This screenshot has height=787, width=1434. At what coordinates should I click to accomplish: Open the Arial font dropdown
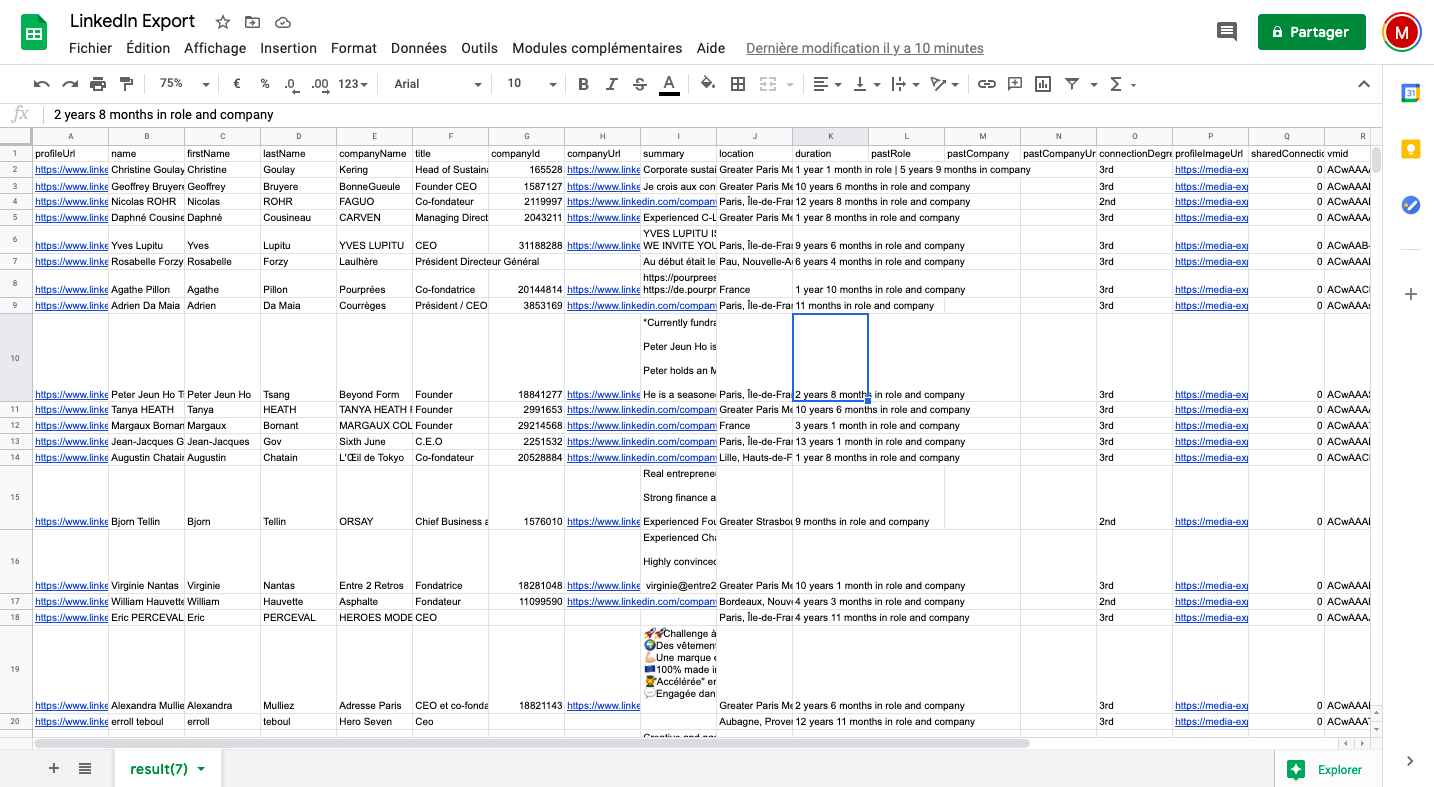click(x=437, y=84)
